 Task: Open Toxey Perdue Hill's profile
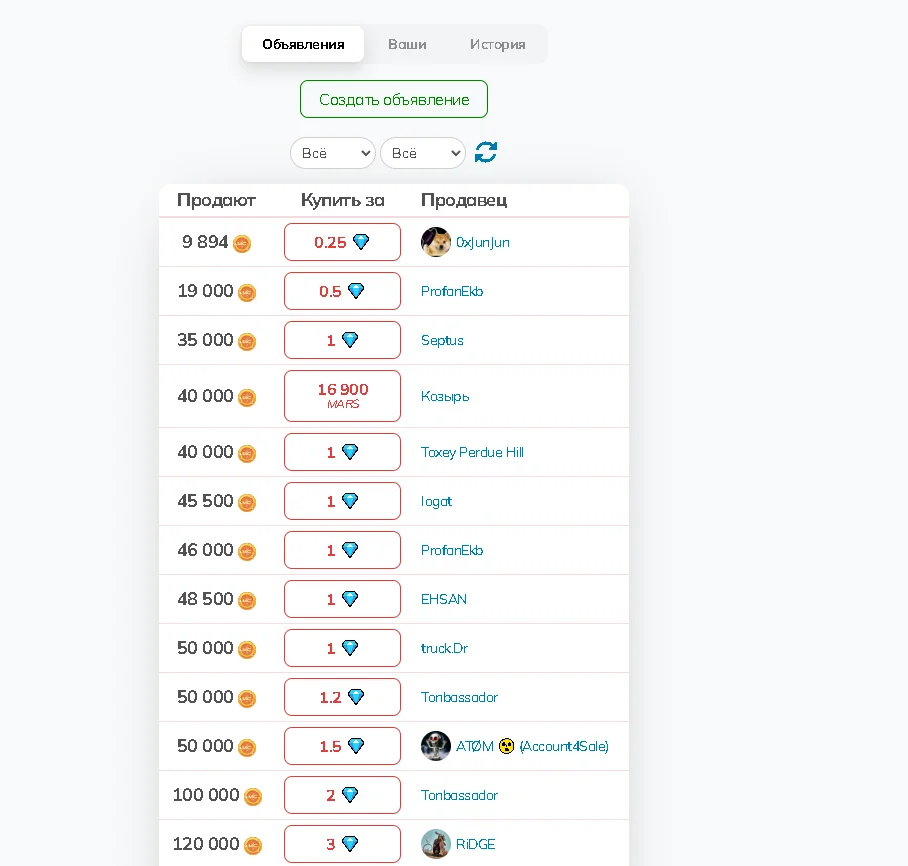(x=472, y=452)
